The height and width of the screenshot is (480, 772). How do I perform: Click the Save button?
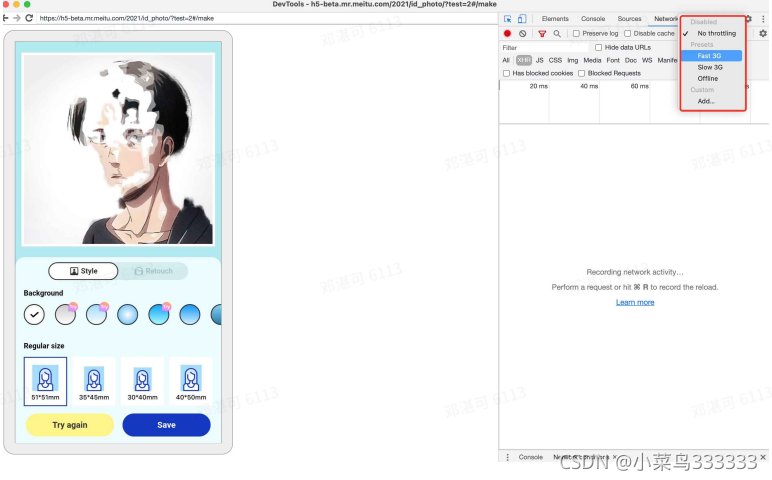click(166, 425)
